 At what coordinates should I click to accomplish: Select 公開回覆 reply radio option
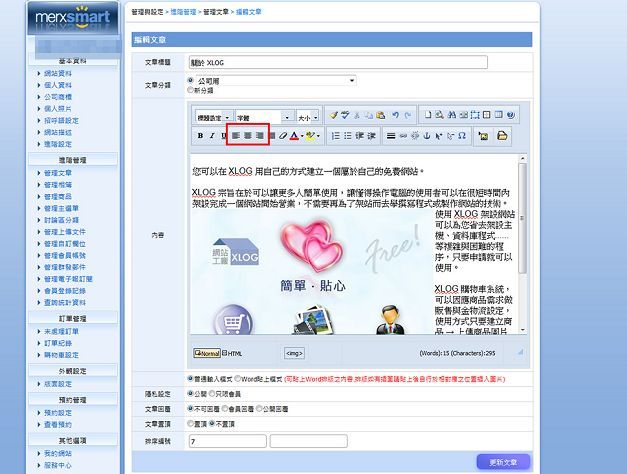(259, 408)
